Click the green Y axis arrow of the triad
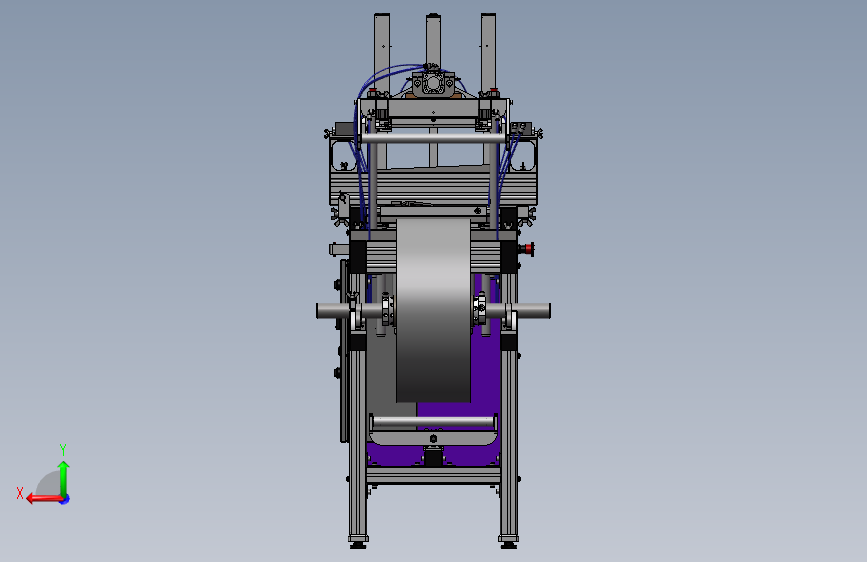 [x=64, y=478]
